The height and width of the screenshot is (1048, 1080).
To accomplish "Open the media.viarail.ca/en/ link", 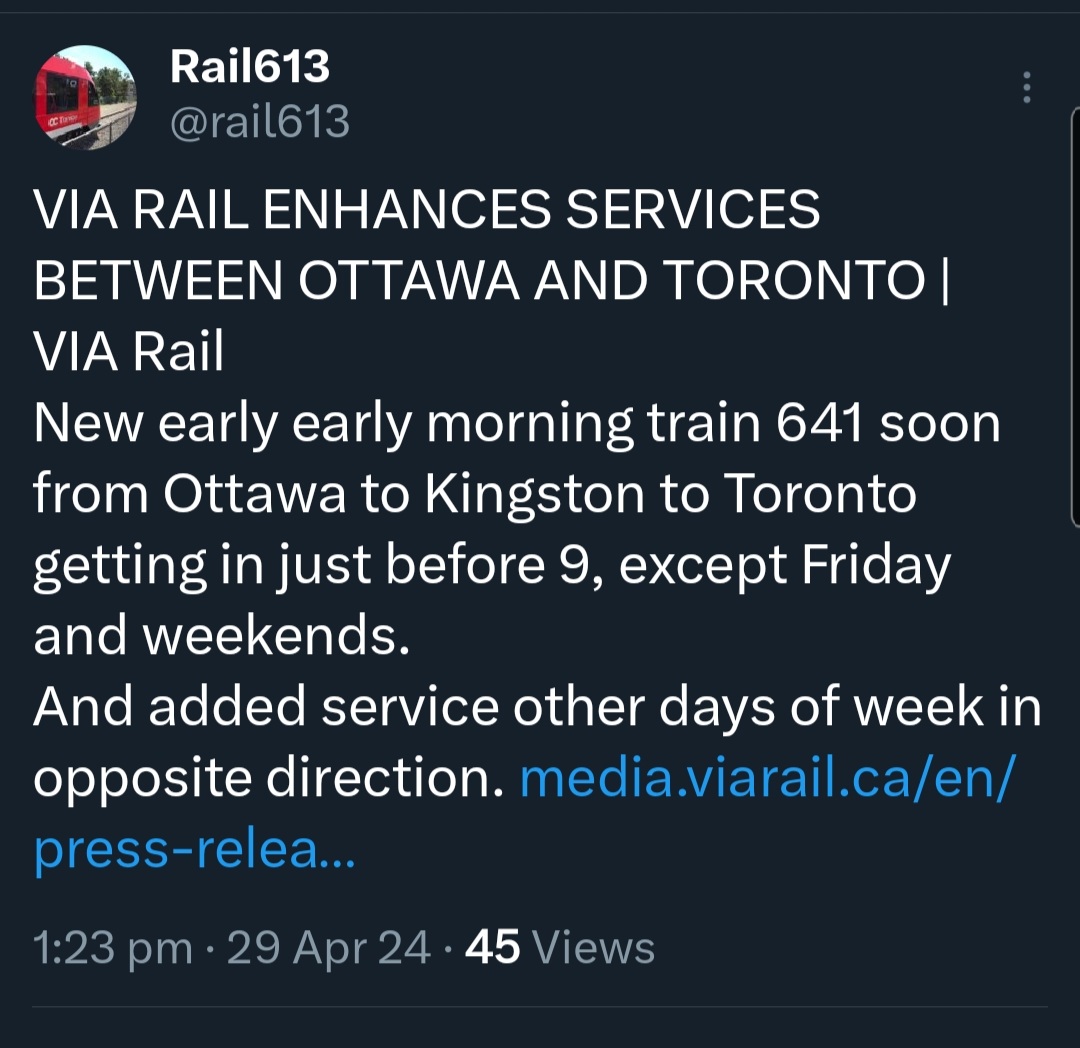I will 767,780.
